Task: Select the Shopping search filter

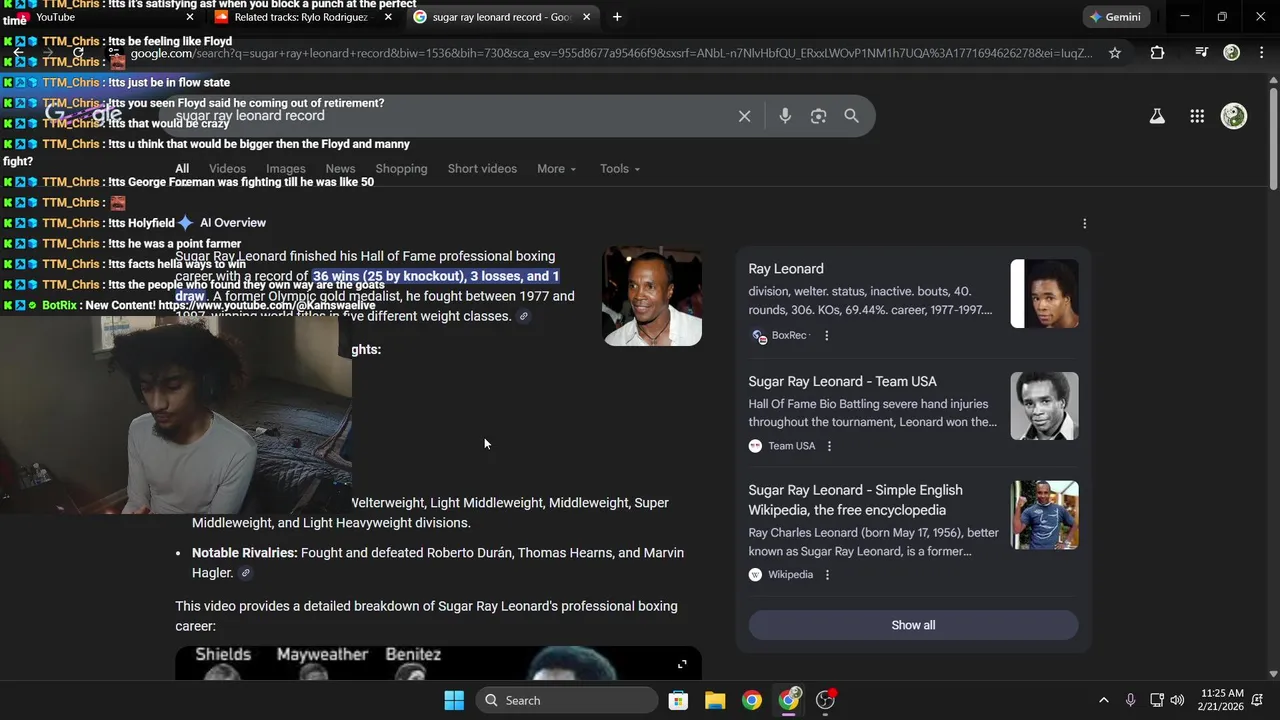Action: (x=401, y=169)
